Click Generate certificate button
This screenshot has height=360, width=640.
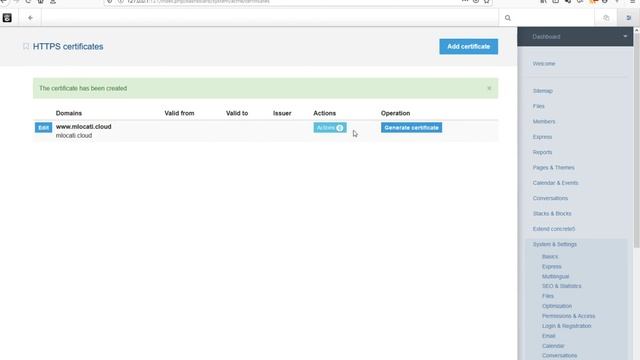(x=411, y=128)
